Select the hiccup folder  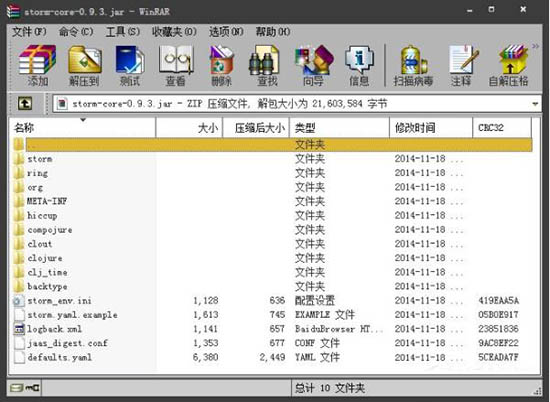point(42,215)
